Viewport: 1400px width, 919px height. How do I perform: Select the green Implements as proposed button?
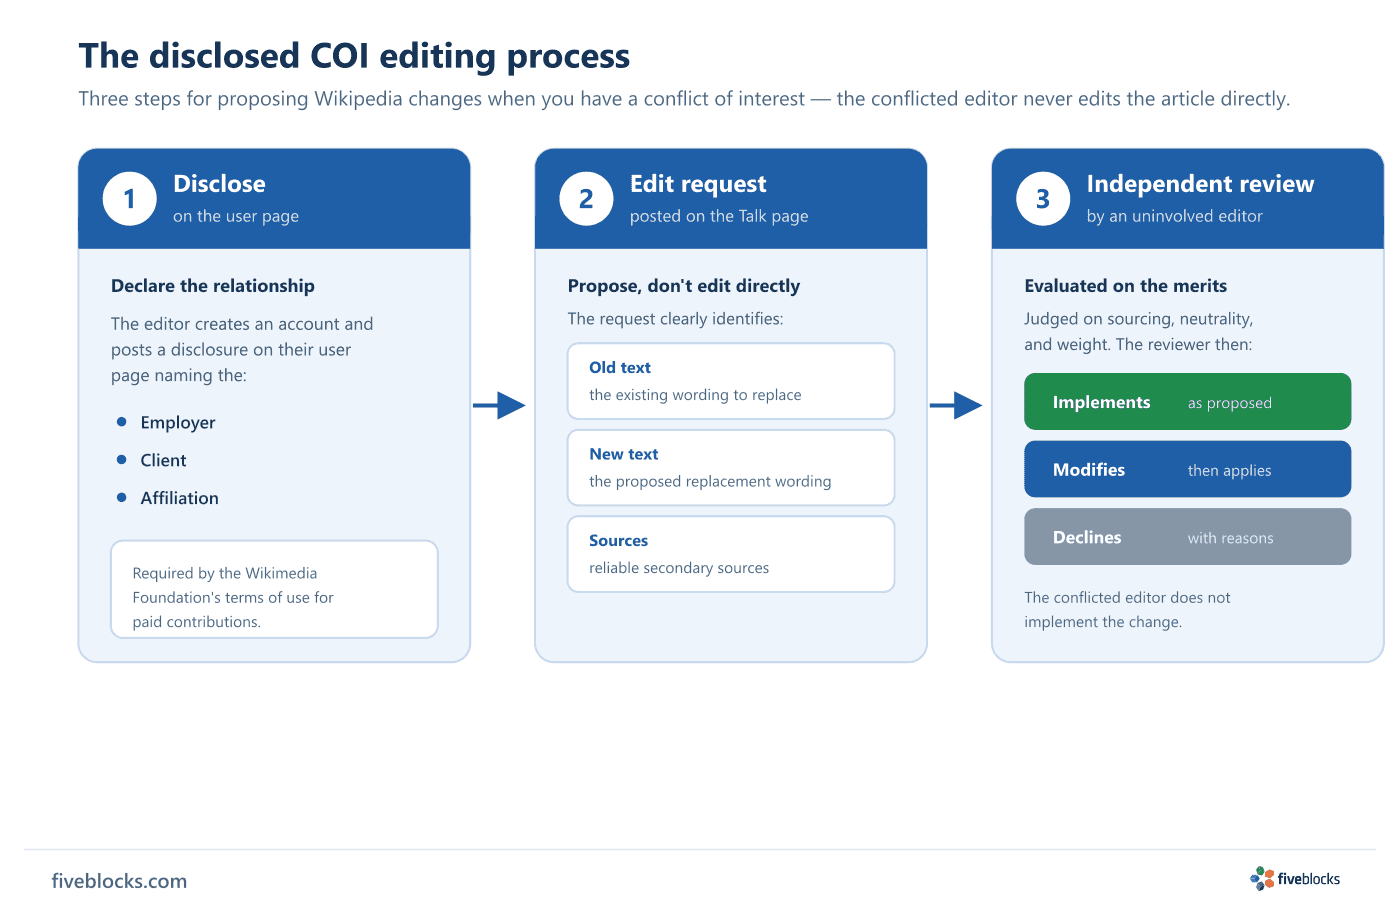[x=1188, y=402]
